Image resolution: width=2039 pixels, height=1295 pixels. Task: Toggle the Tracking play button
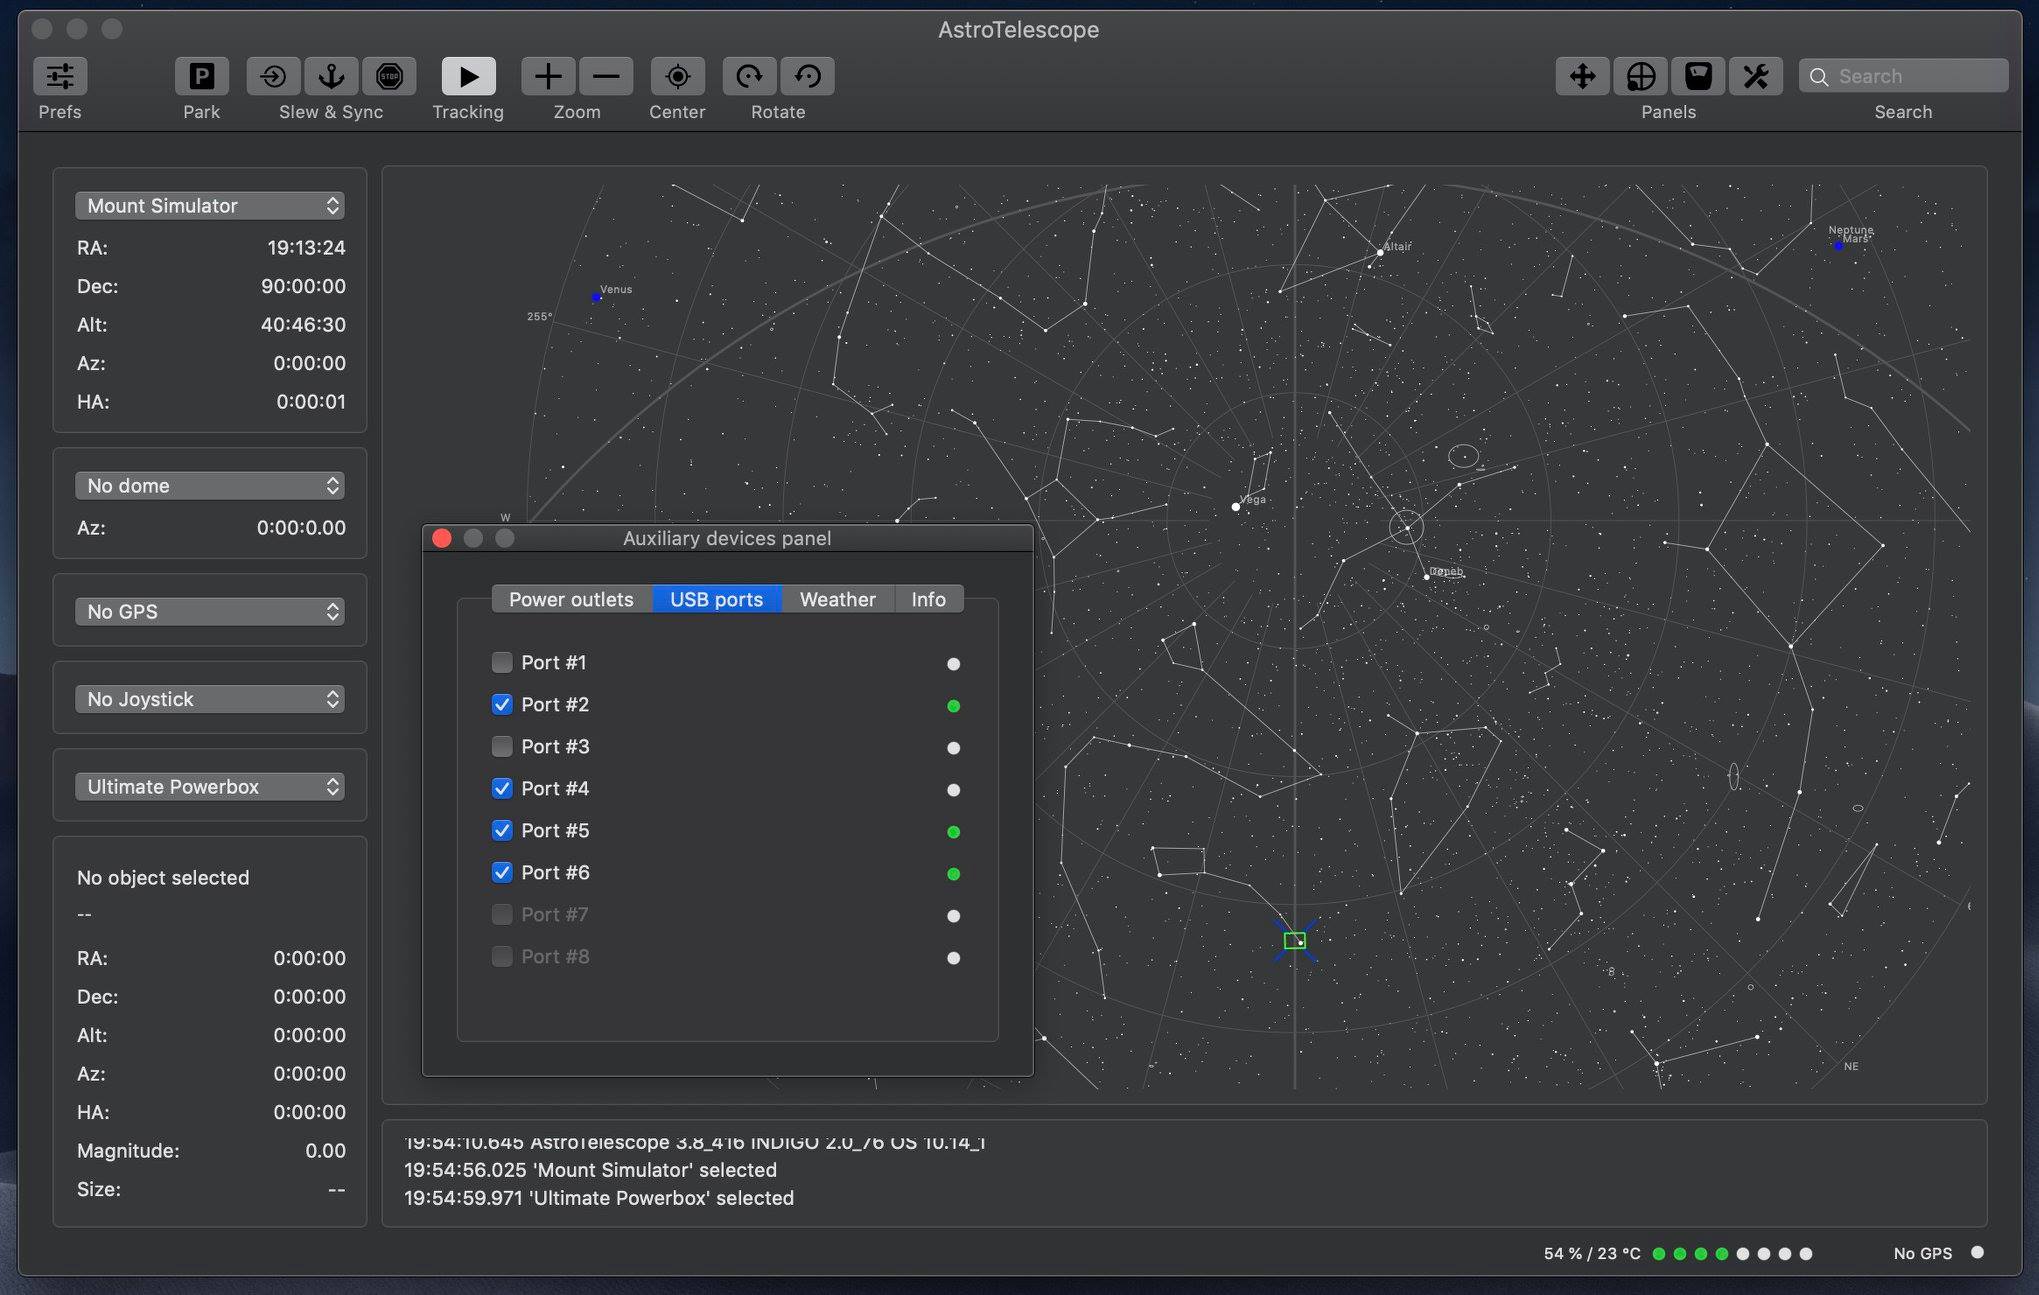pyautogui.click(x=468, y=76)
